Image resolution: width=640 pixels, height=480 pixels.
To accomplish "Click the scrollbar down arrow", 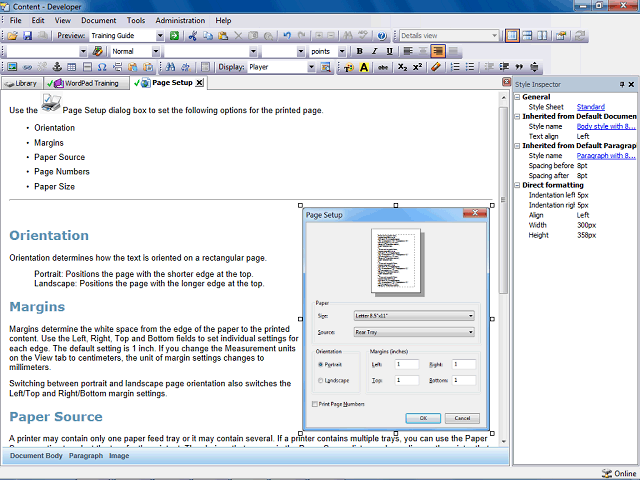I will (x=503, y=441).
